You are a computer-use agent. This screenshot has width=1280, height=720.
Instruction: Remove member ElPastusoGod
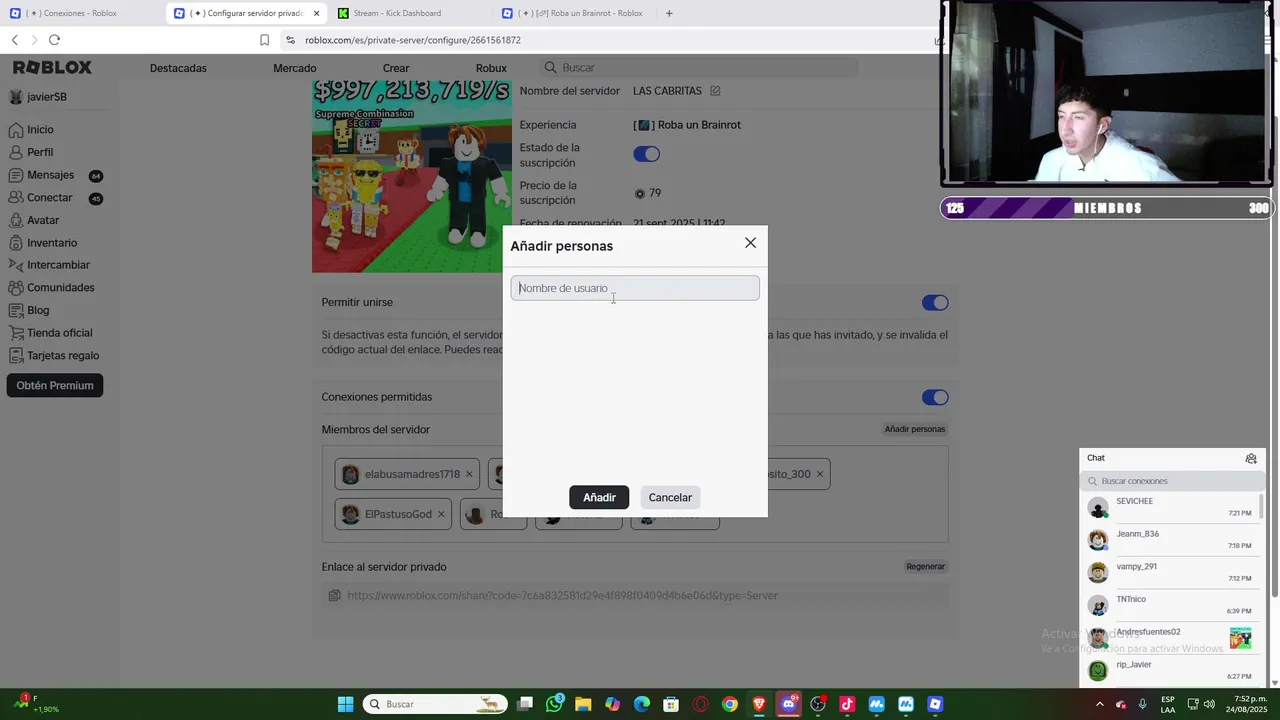pos(441,514)
